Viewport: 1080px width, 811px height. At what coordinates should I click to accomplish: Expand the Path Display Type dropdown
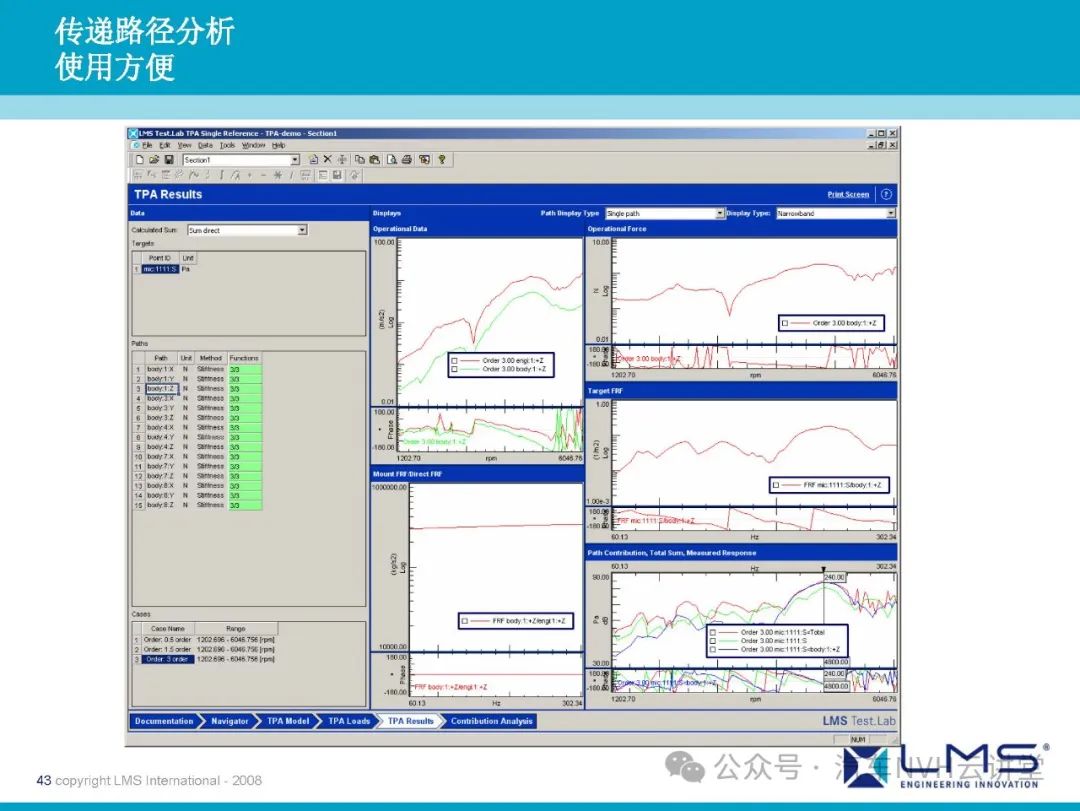[x=719, y=213]
